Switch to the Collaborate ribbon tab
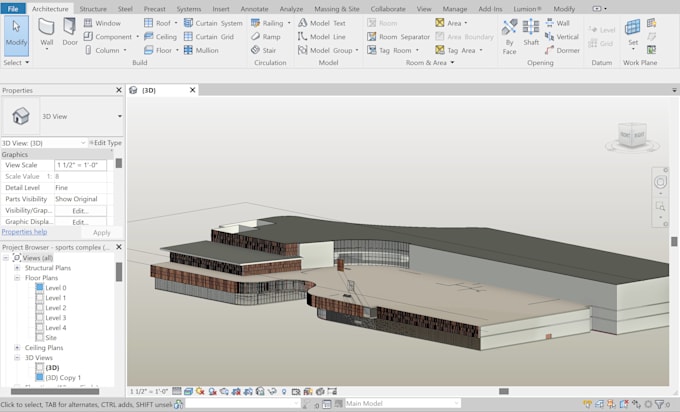 click(388, 9)
